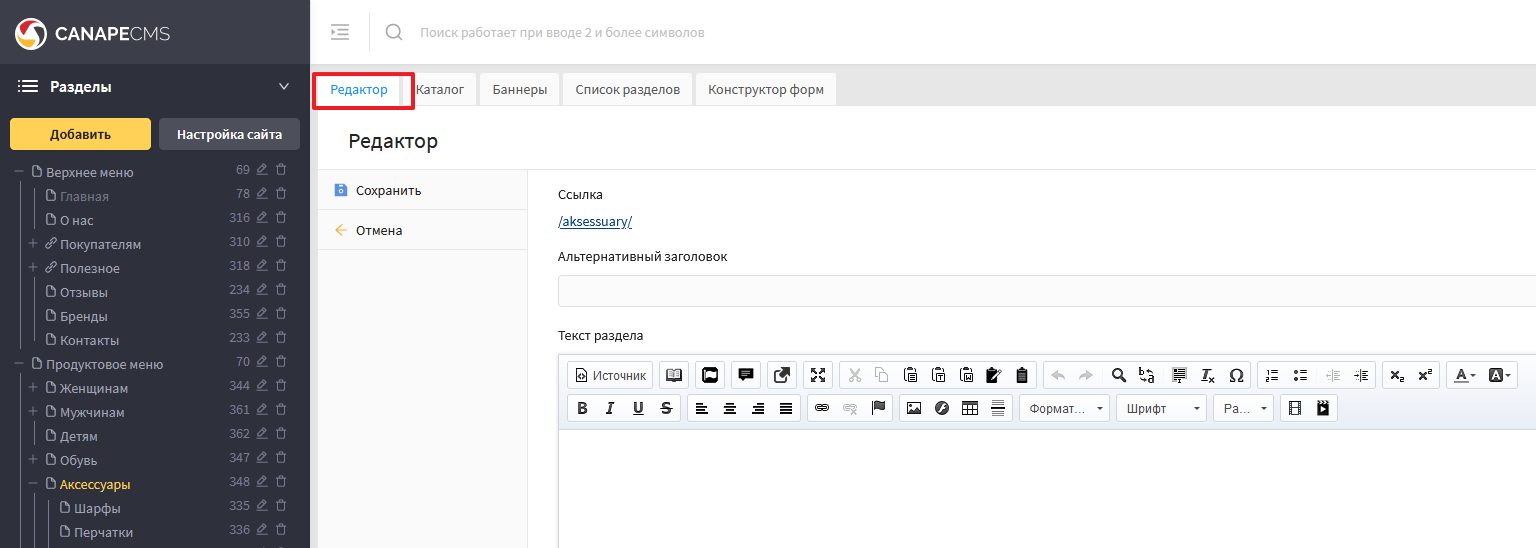Insert a table using toolbar icon

pos(969,408)
